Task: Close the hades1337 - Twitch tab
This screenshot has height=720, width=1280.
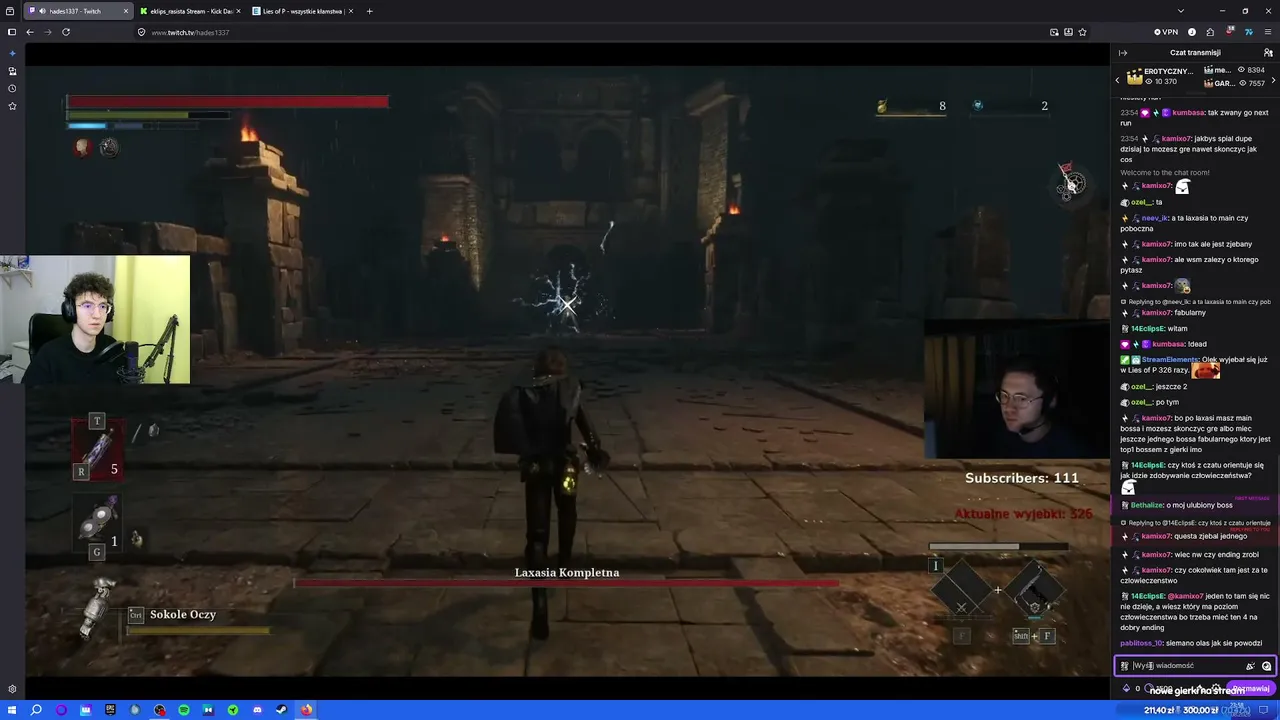Action: click(126, 11)
